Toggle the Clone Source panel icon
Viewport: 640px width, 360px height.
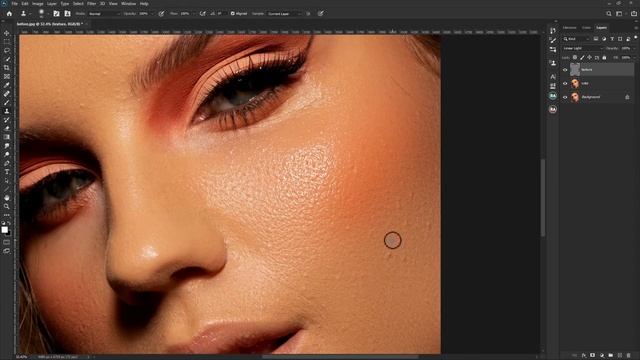click(67, 13)
